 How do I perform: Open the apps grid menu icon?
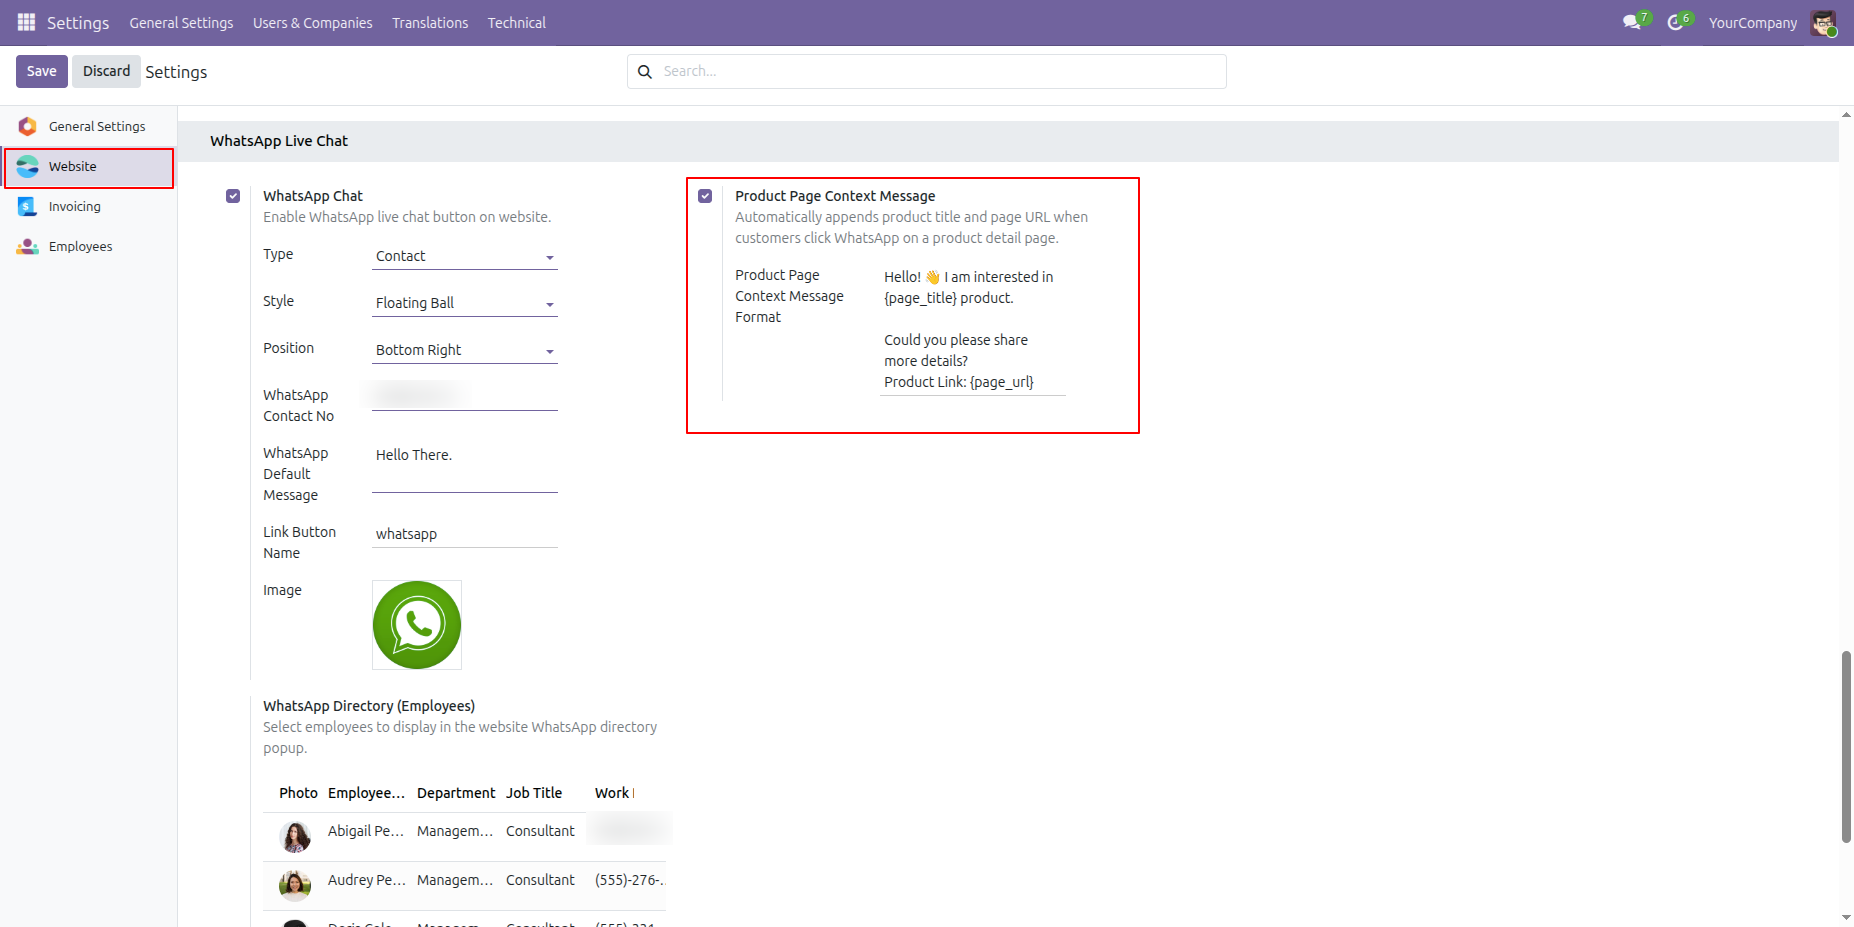[26, 22]
